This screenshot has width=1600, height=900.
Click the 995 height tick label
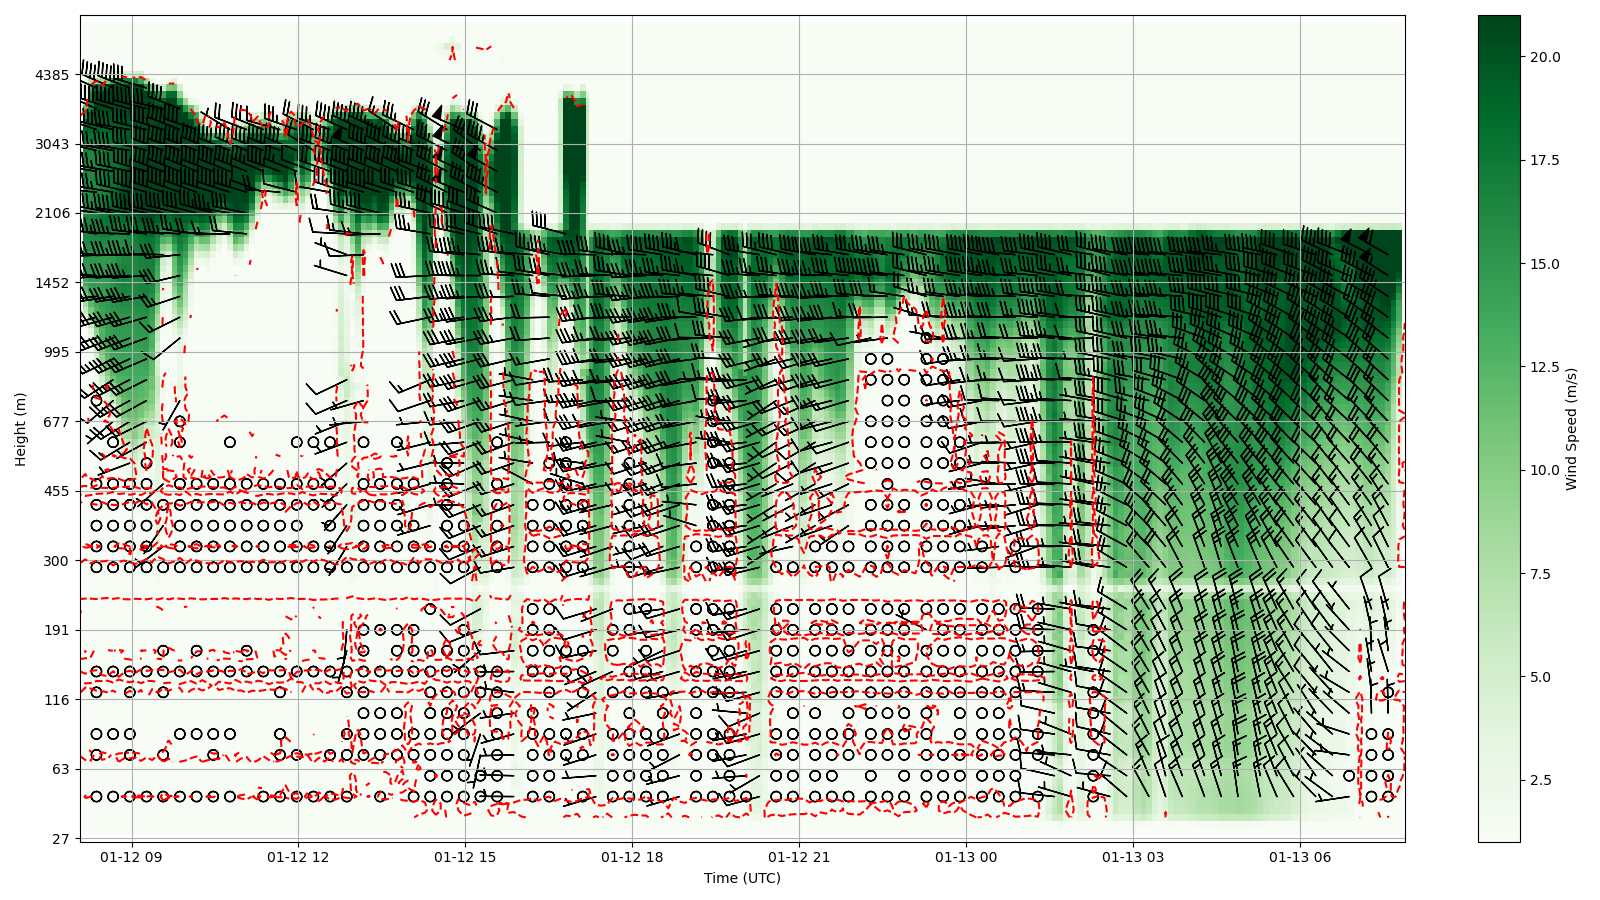pyautogui.click(x=56, y=352)
